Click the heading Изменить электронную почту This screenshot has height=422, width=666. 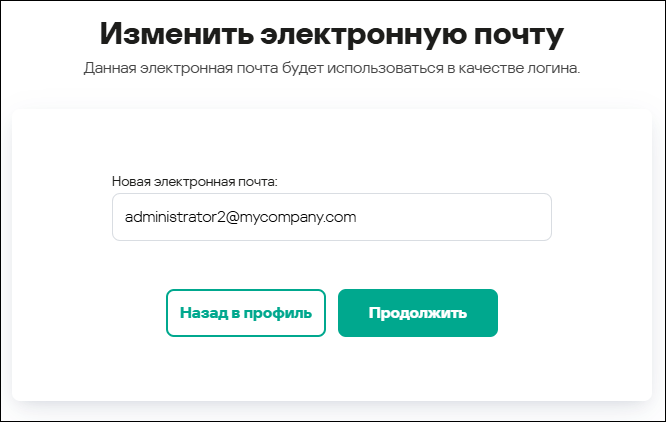[332, 35]
